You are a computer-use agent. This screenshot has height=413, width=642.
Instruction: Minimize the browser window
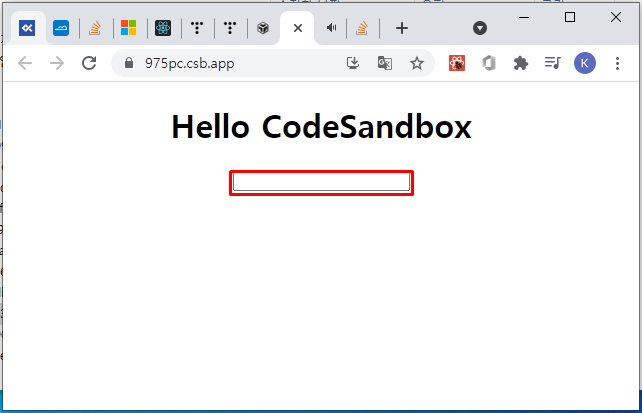[524, 18]
